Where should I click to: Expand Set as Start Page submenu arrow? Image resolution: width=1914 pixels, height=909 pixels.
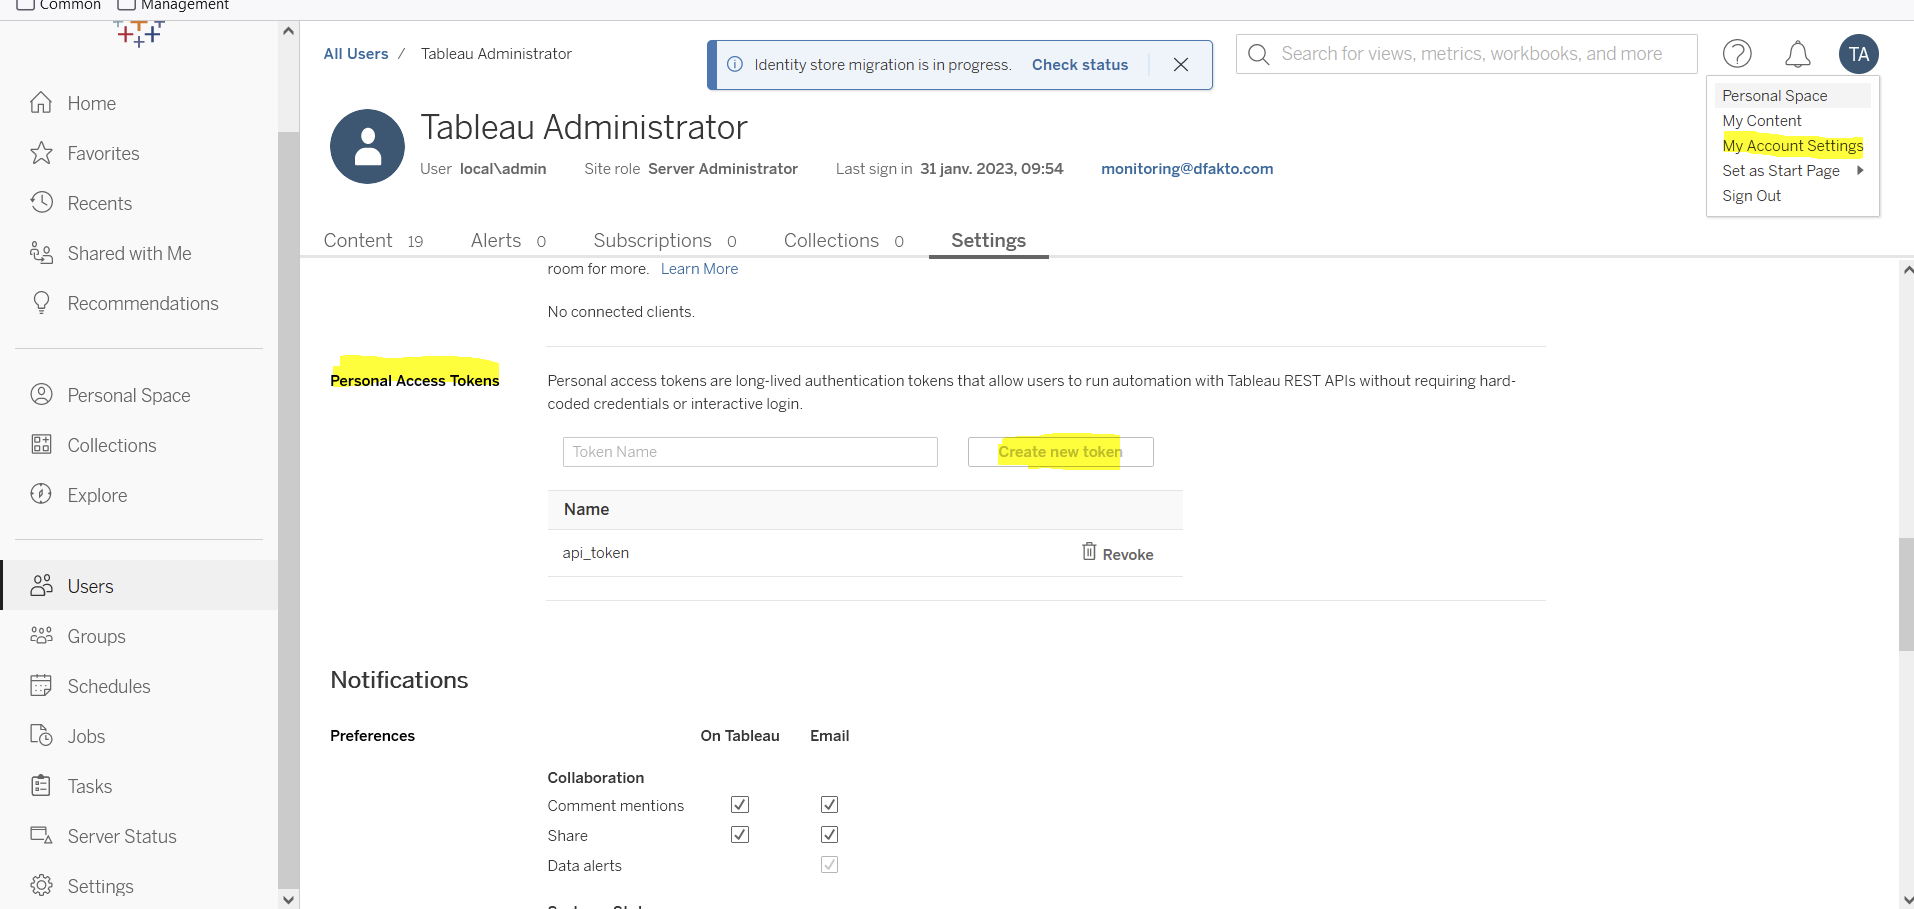point(1859,171)
